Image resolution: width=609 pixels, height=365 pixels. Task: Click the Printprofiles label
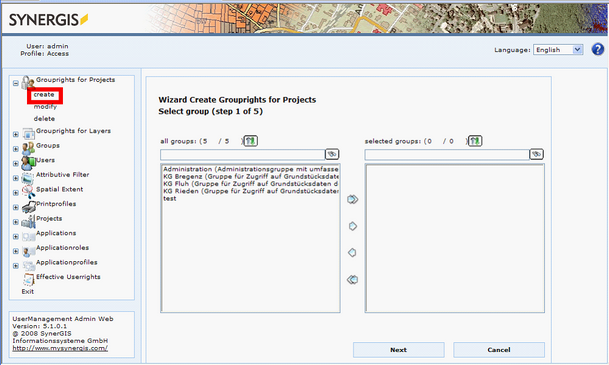point(56,204)
